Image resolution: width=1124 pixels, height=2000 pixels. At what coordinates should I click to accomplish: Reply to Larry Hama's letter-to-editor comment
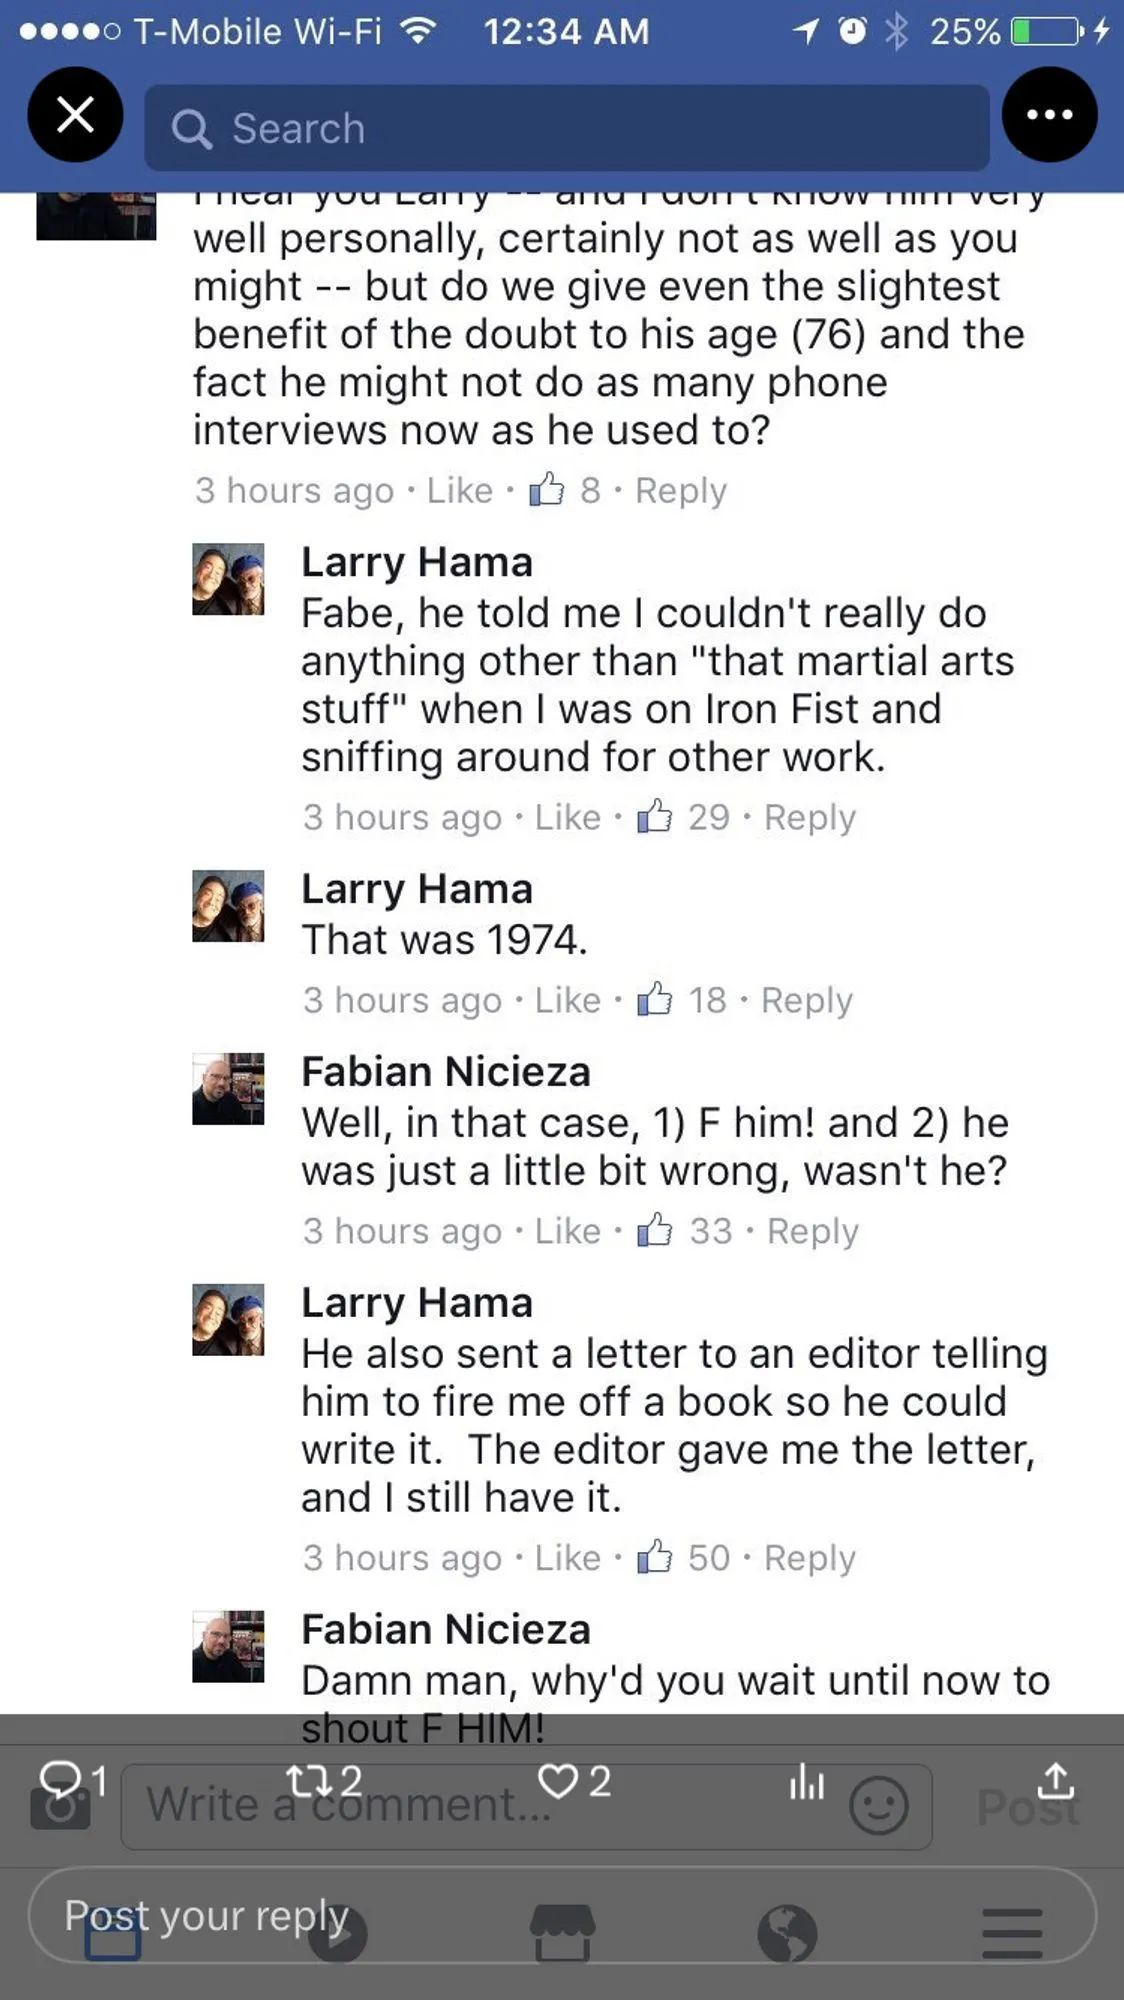[x=810, y=1558]
